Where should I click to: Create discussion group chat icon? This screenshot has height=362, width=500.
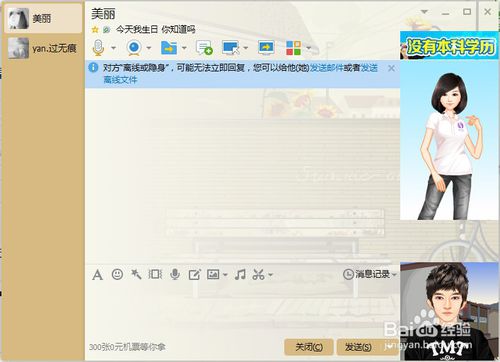point(204,48)
